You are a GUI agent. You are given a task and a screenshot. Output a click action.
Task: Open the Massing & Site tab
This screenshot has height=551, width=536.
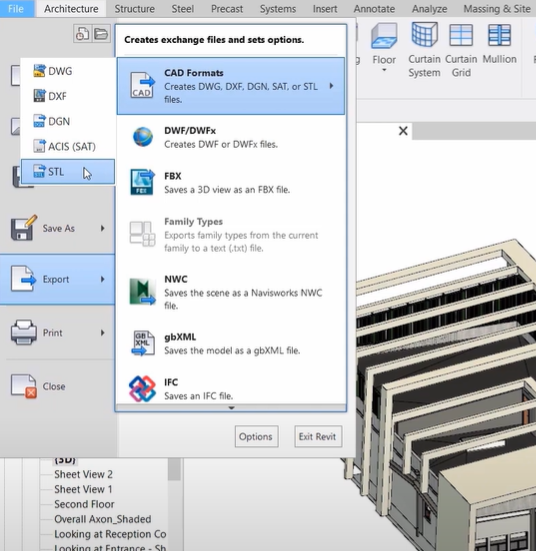click(x=497, y=8)
